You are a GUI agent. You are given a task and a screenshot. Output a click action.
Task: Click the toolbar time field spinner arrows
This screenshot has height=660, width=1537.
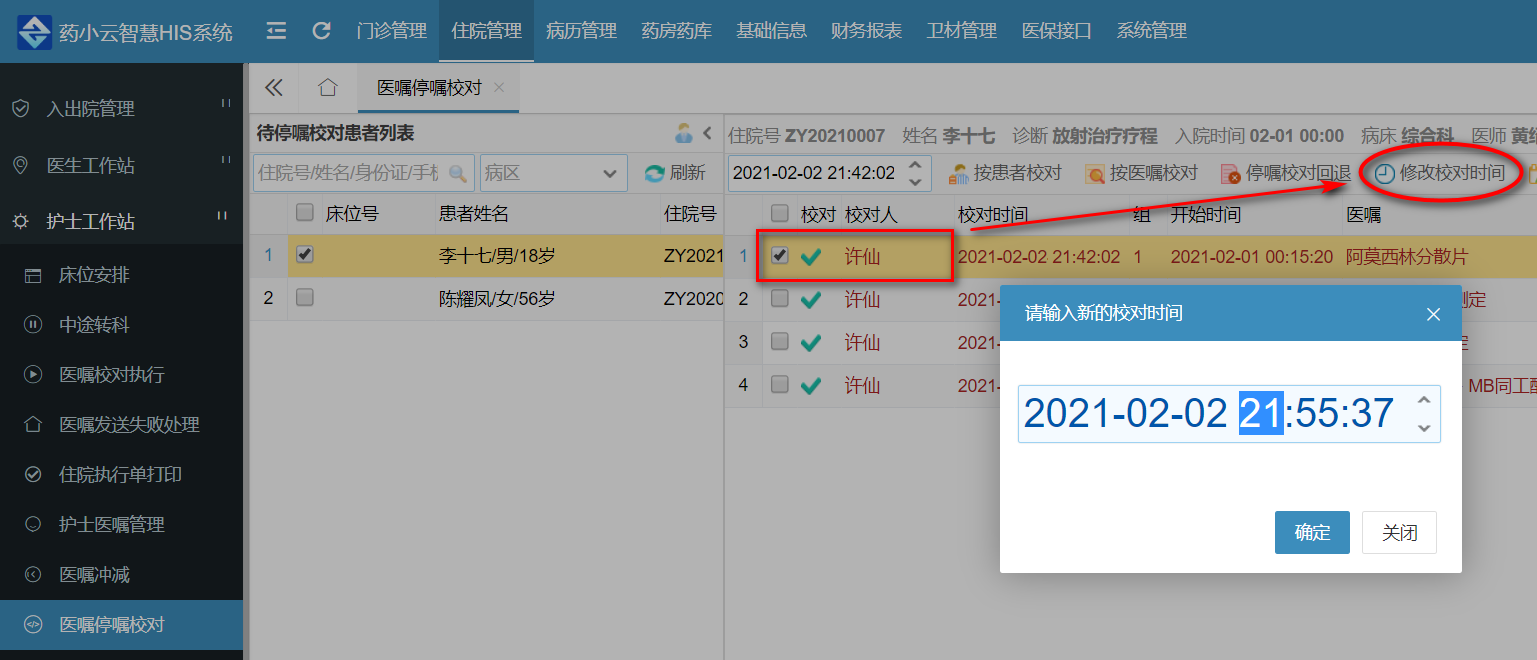click(x=915, y=173)
